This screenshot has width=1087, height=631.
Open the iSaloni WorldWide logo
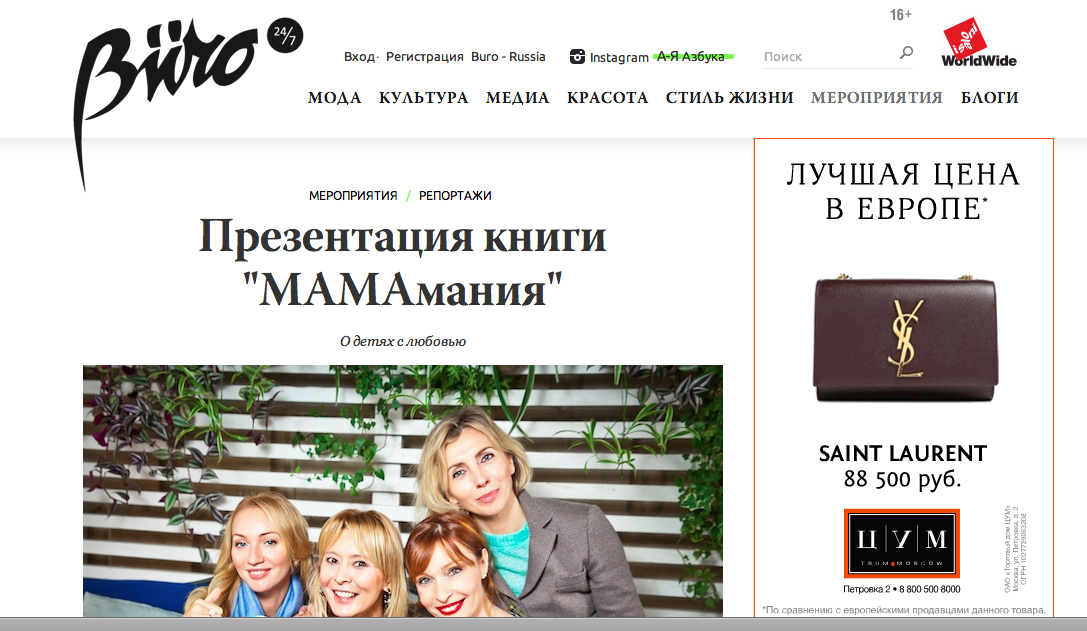978,43
